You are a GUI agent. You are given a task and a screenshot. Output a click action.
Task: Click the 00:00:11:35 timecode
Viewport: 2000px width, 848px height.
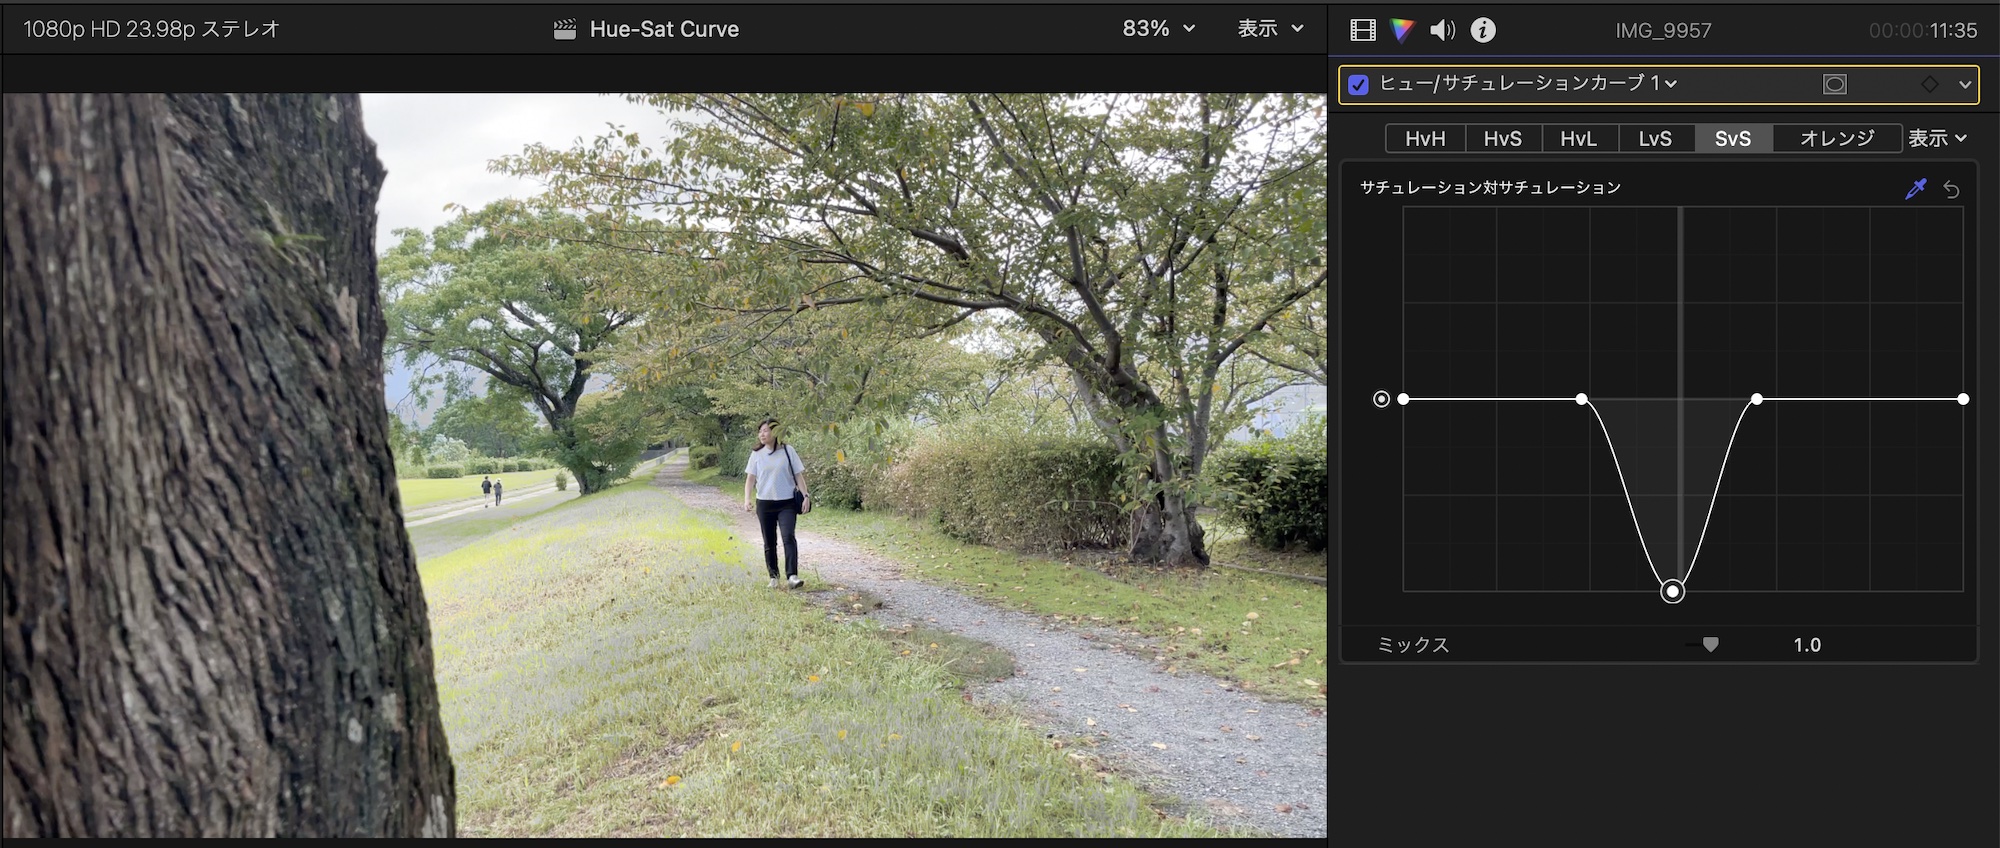click(1923, 30)
